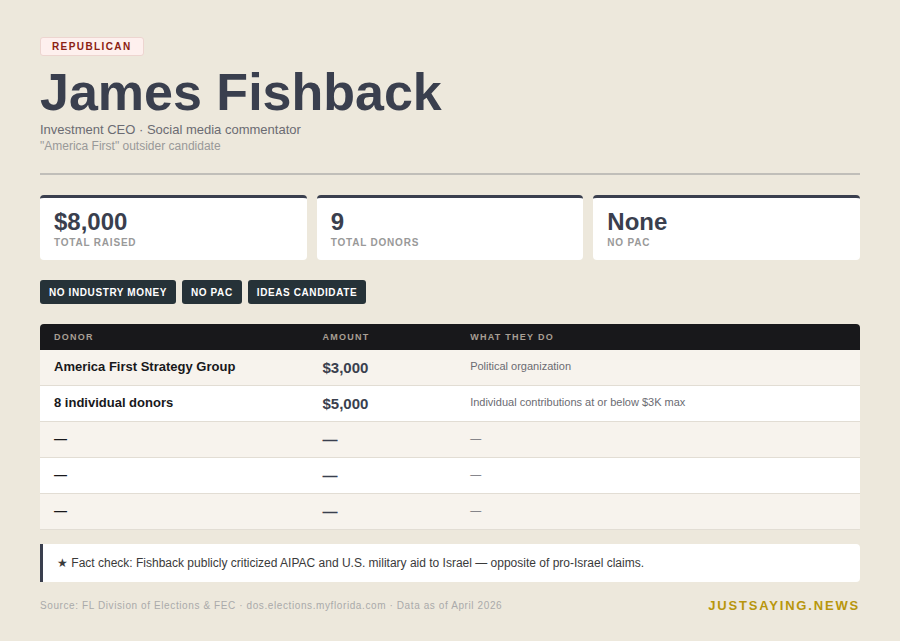Open the $8,000 Total Raised card

[173, 228]
